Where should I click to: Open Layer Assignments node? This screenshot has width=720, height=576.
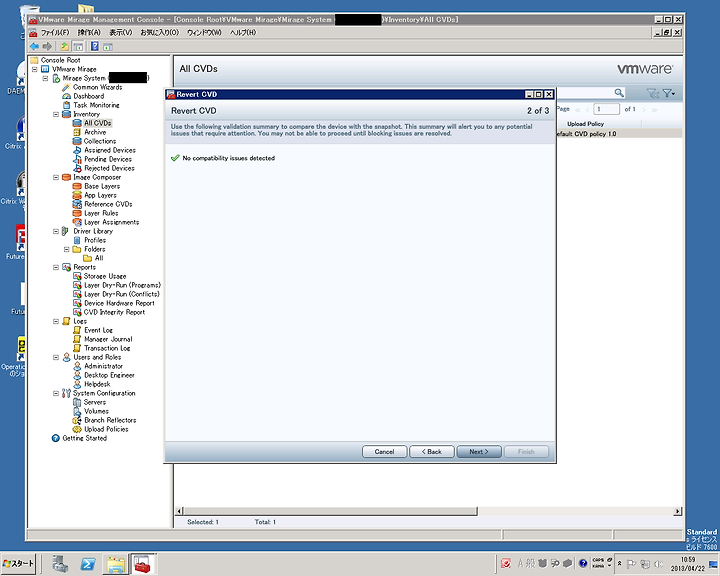click(112, 222)
